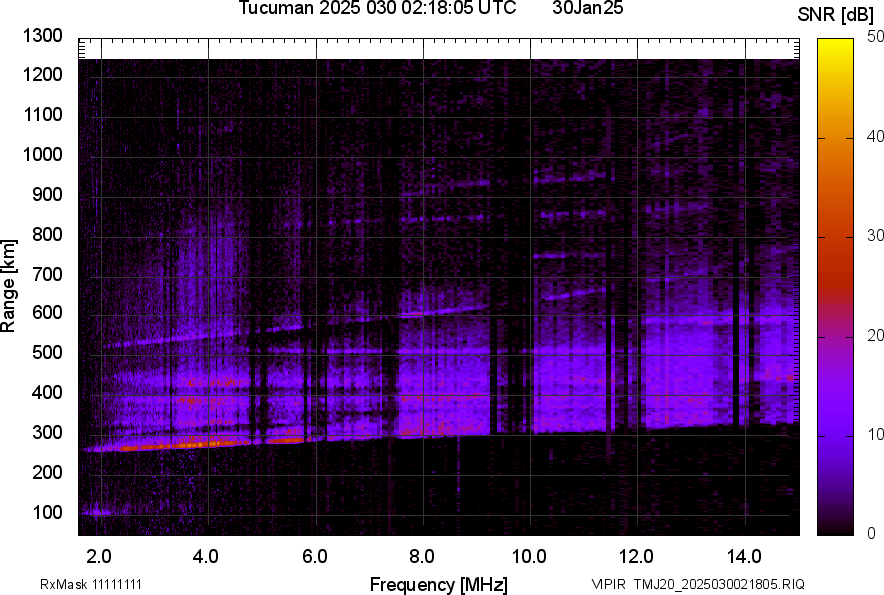Pick the black bottom of the SNR colorbar

(x=834, y=530)
